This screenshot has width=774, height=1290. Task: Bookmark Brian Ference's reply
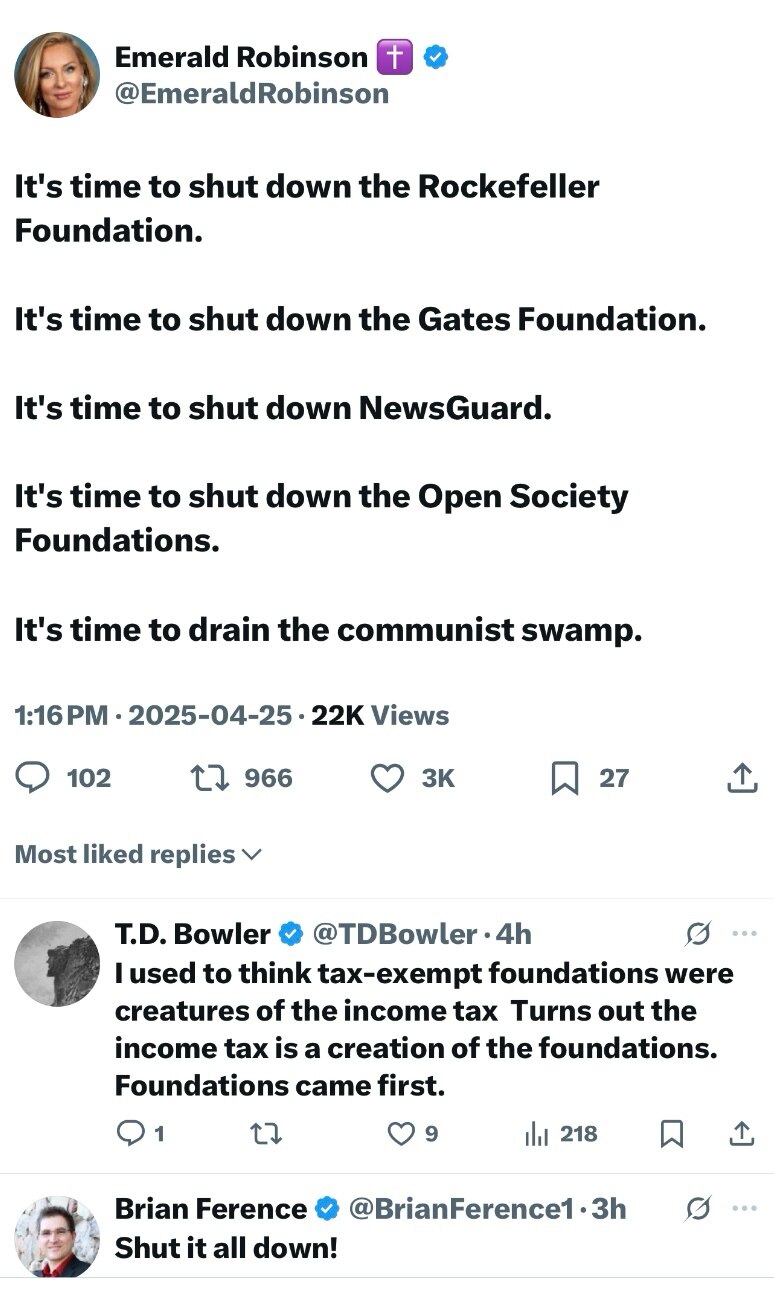[671, 1285]
